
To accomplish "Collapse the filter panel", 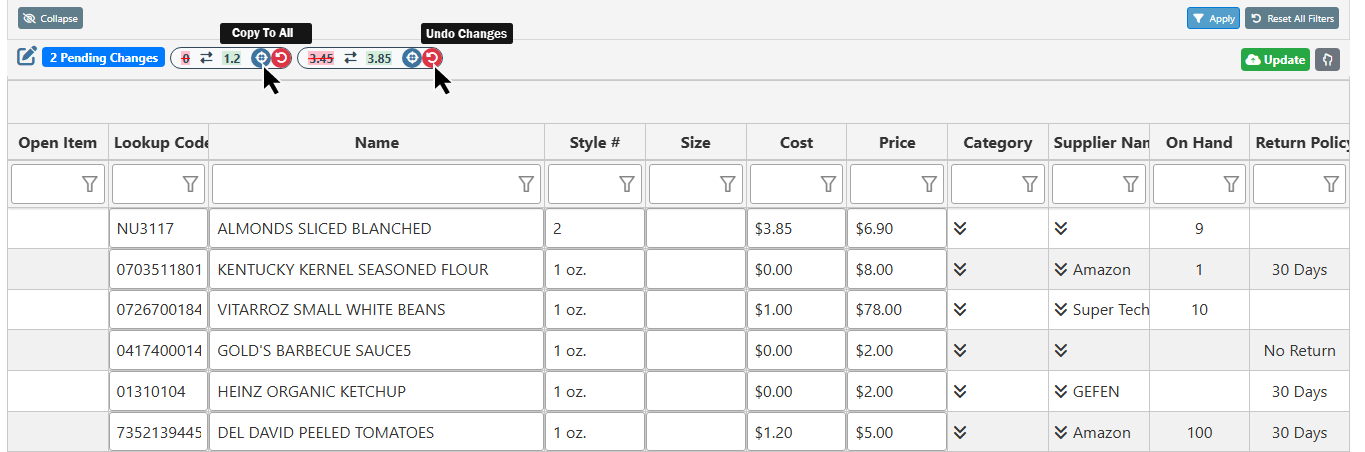I will click(x=50, y=18).
